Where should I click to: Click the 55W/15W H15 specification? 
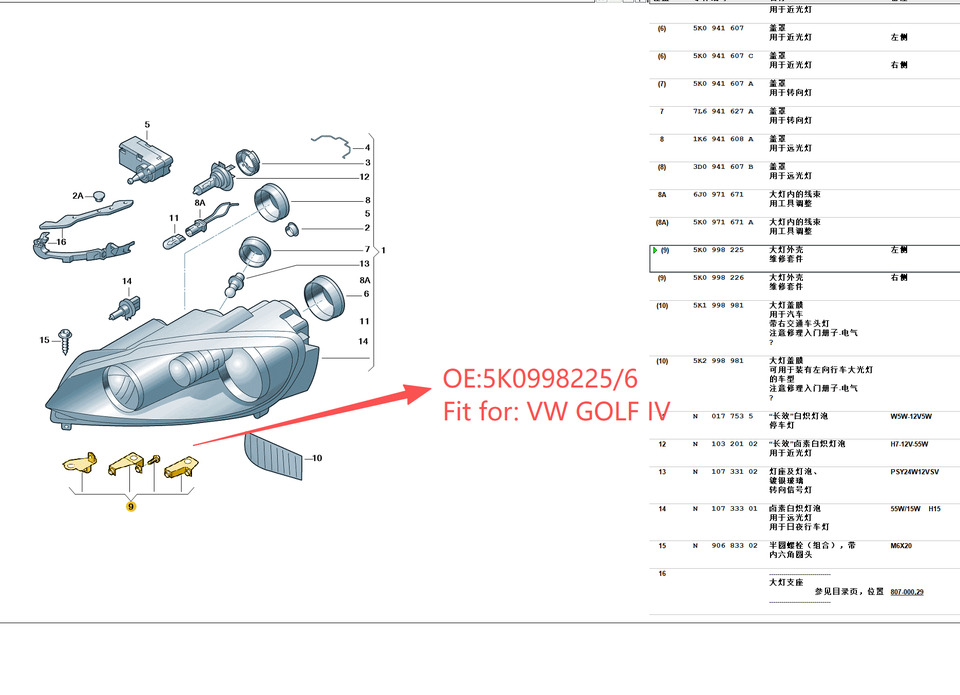[x=915, y=508]
